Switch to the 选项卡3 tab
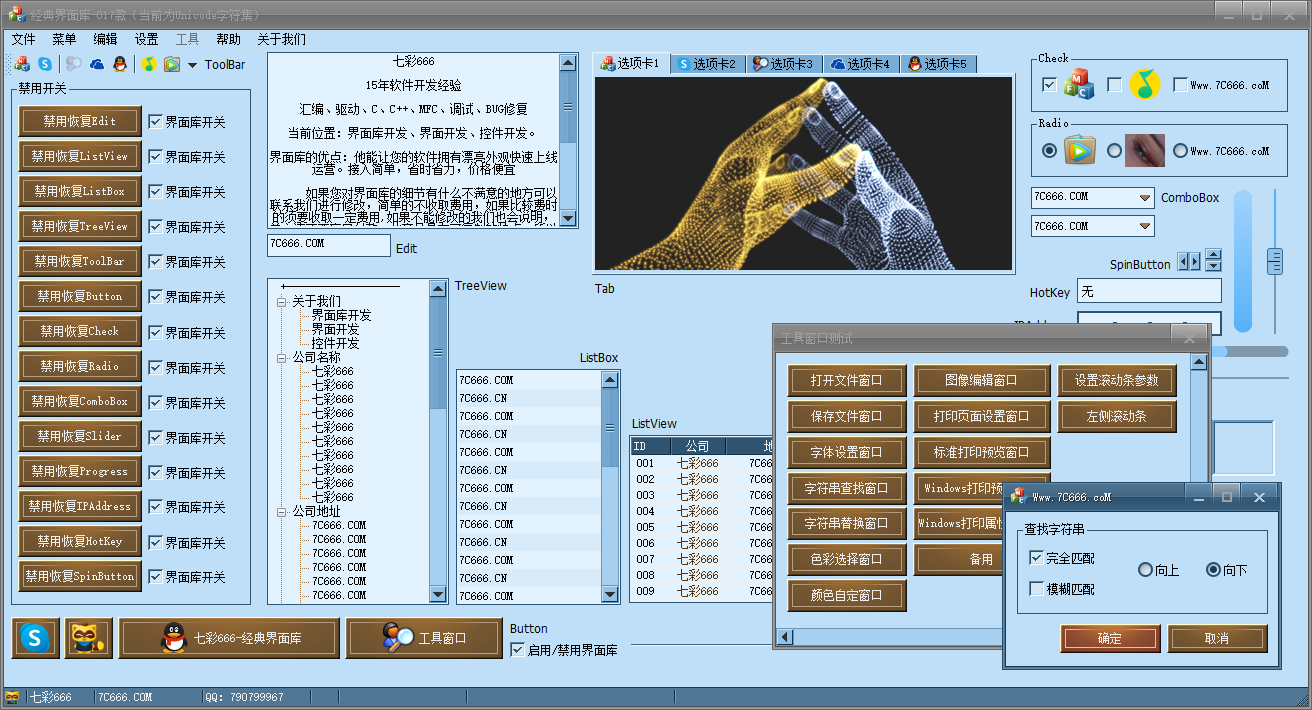The width and height of the screenshot is (1312, 710). click(783, 64)
